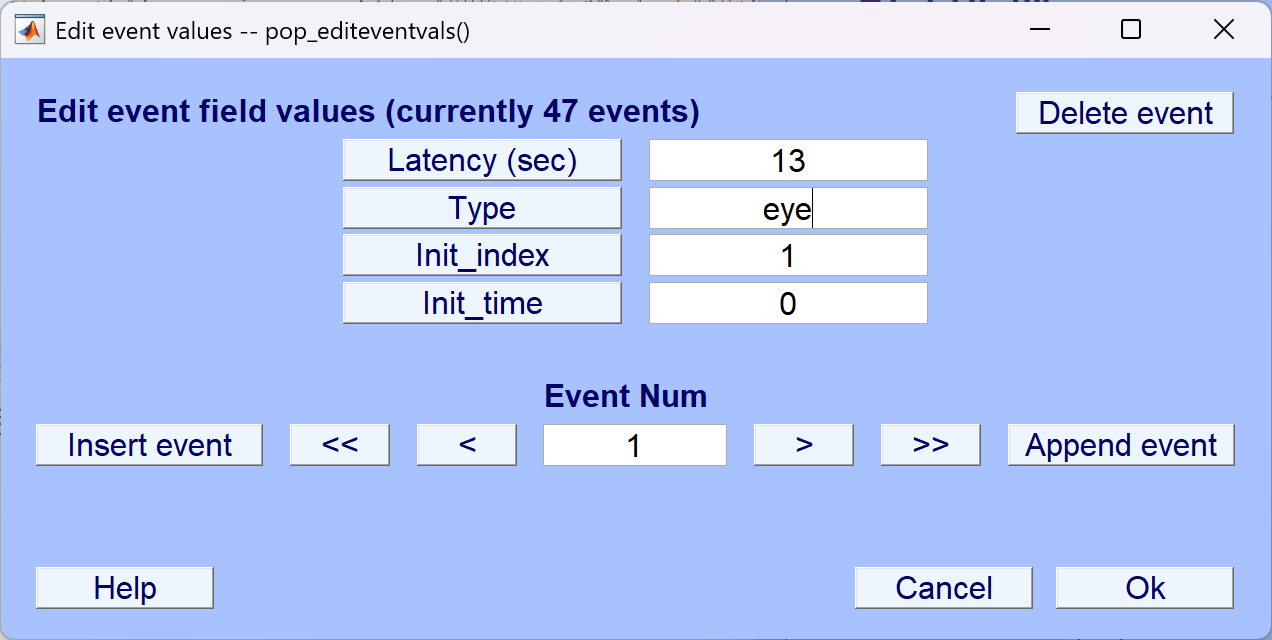The width and height of the screenshot is (1272, 640).
Task: Click the Latency (sec) field label button
Action: coord(482,160)
